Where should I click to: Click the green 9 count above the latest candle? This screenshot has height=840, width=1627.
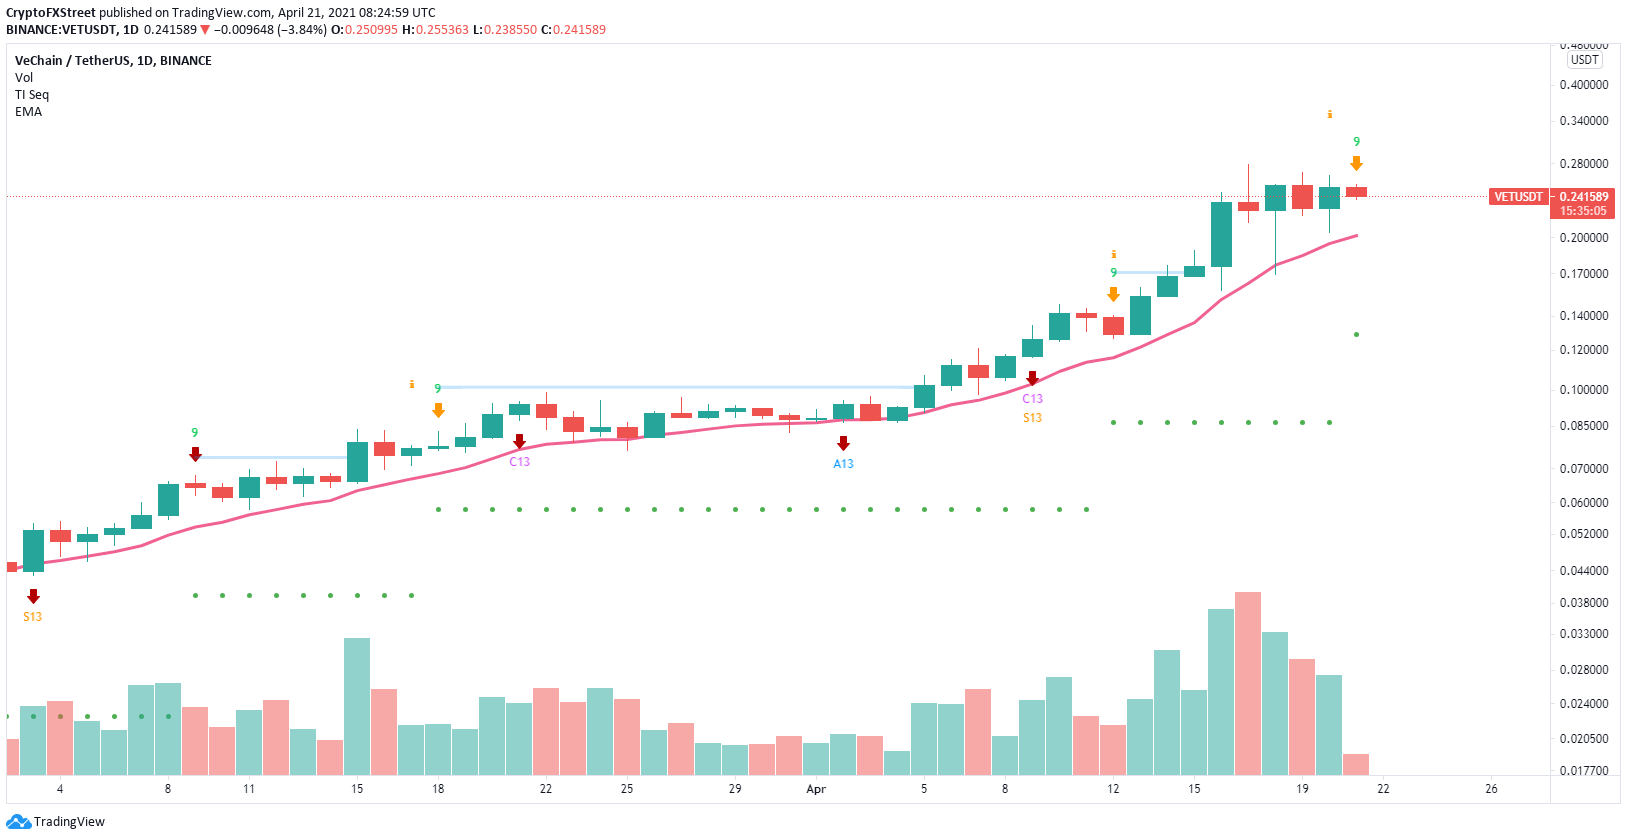tap(1356, 142)
